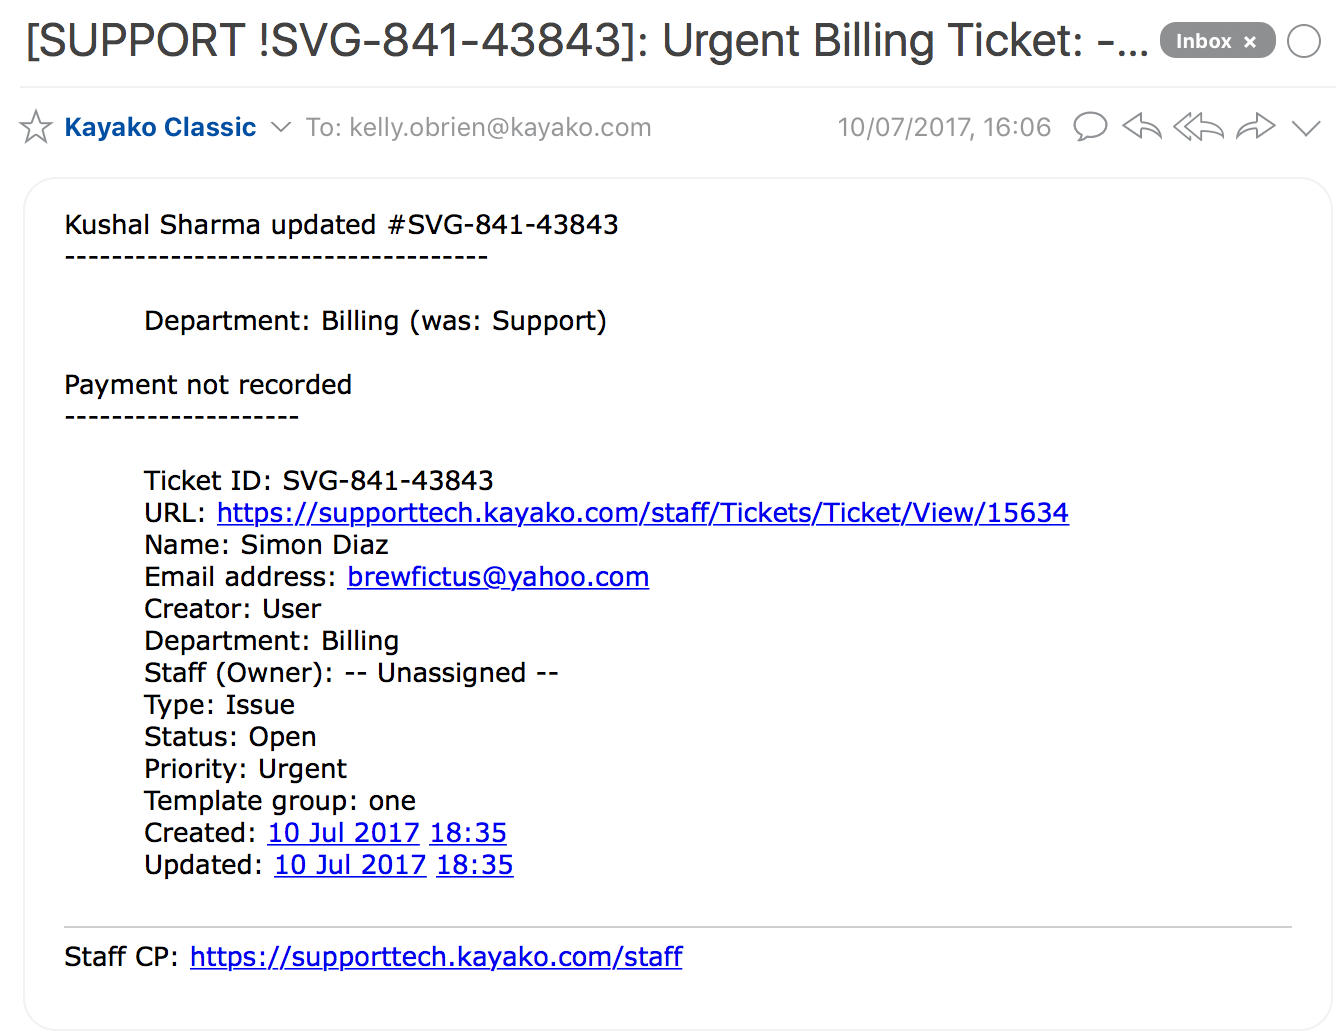Click the forward arrow icon
The height and width of the screenshot is (1036, 1342).
point(1255,127)
